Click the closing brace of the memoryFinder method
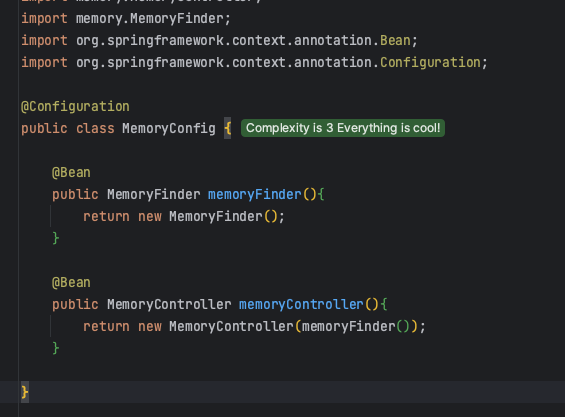 55,239
